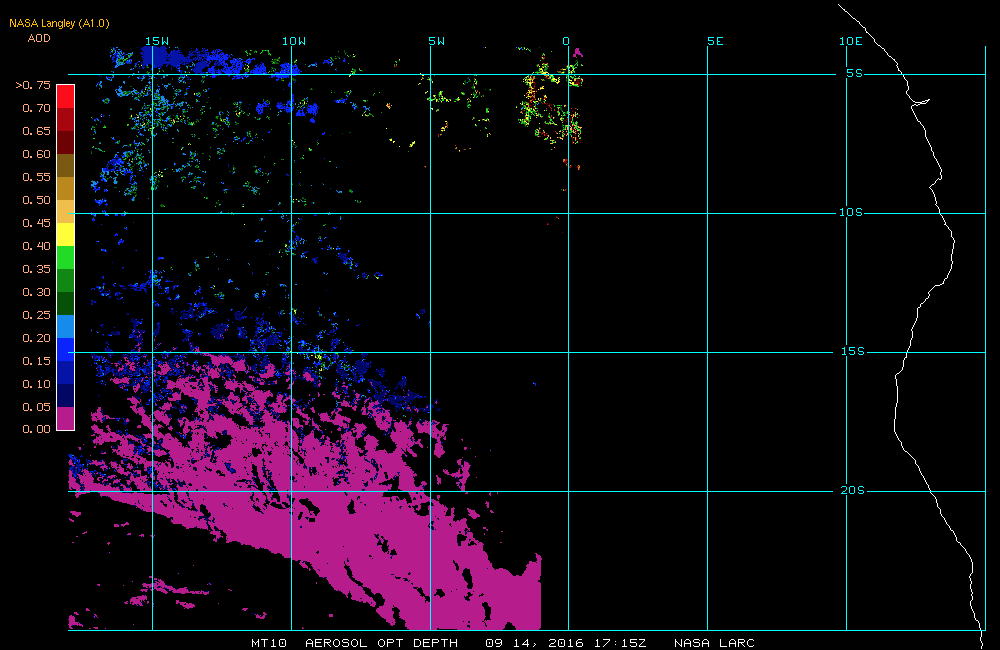
Task: Select the "0.45" legend value
Action: coord(36,223)
